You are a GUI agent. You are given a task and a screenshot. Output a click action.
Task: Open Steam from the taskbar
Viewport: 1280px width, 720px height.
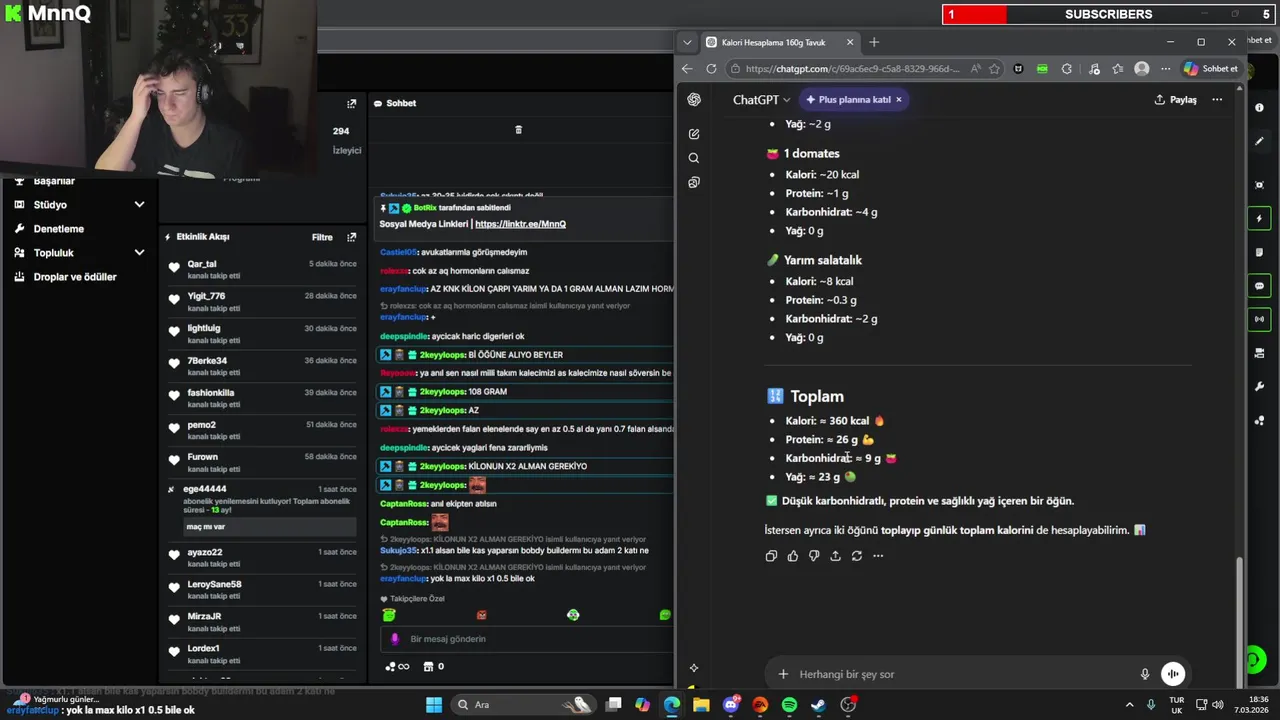tap(818, 705)
